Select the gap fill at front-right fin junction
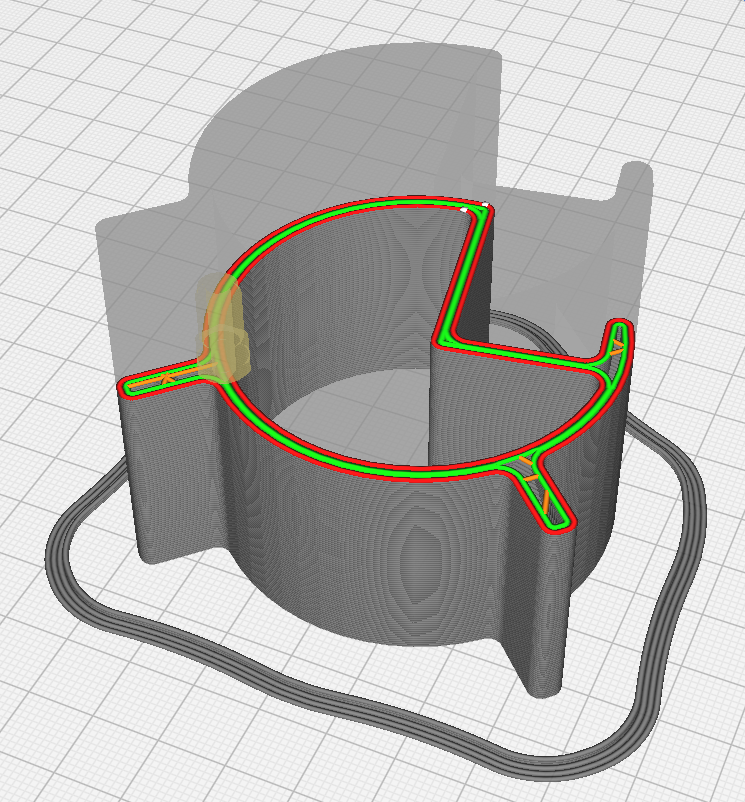Viewport: 745px width, 802px height. pyautogui.click(x=523, y=469)
